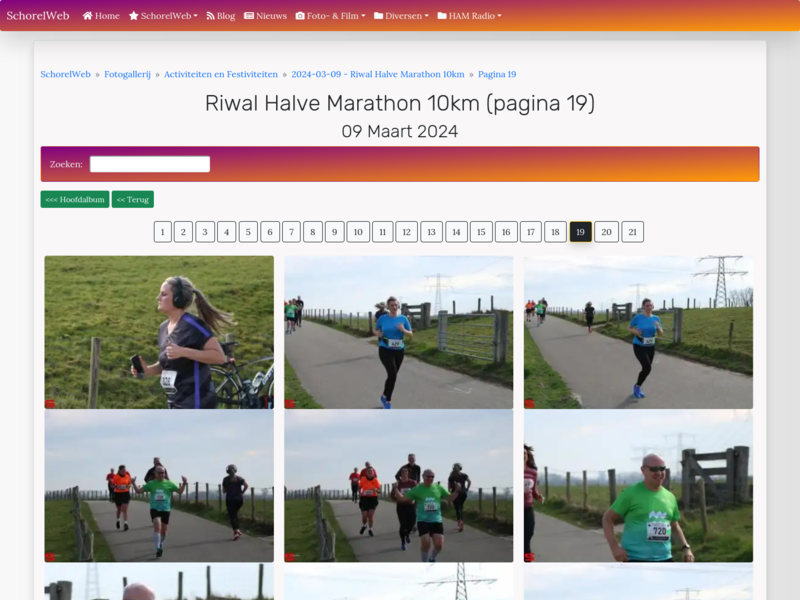This screenshot has height=600, width=800.
Task: Go to gallery page 9
Action: (335, 232)
